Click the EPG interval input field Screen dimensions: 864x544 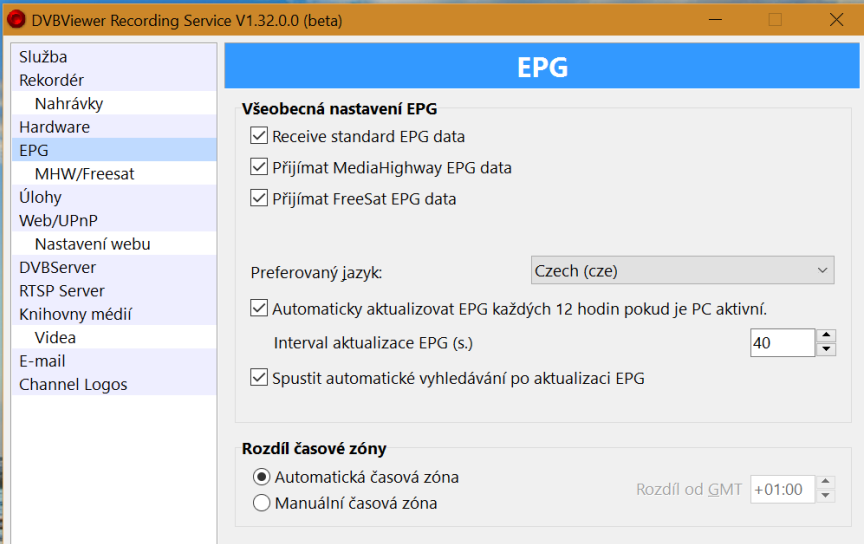[x=782, y=343]
